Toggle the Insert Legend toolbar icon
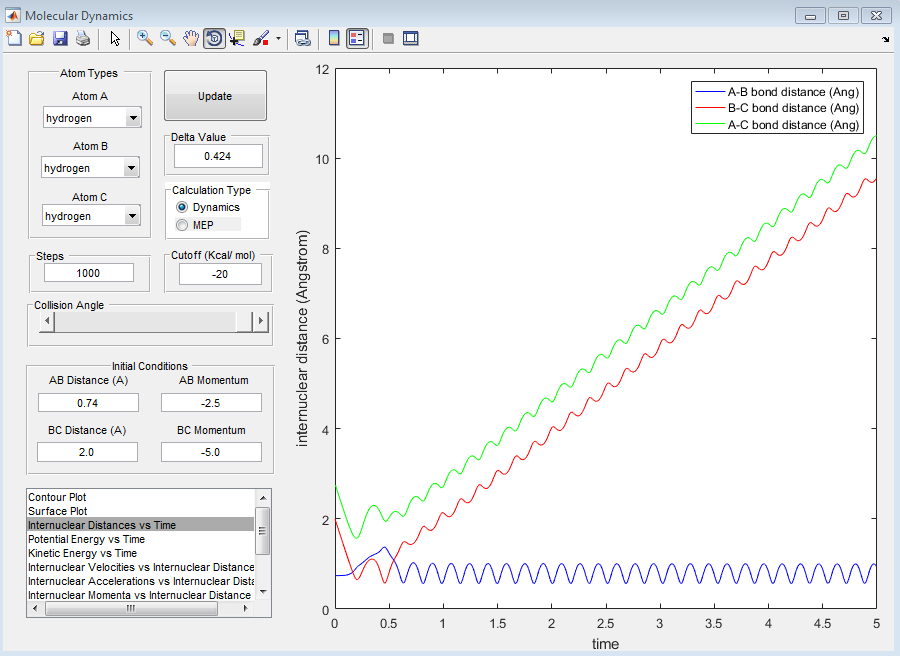 point(358,39)
